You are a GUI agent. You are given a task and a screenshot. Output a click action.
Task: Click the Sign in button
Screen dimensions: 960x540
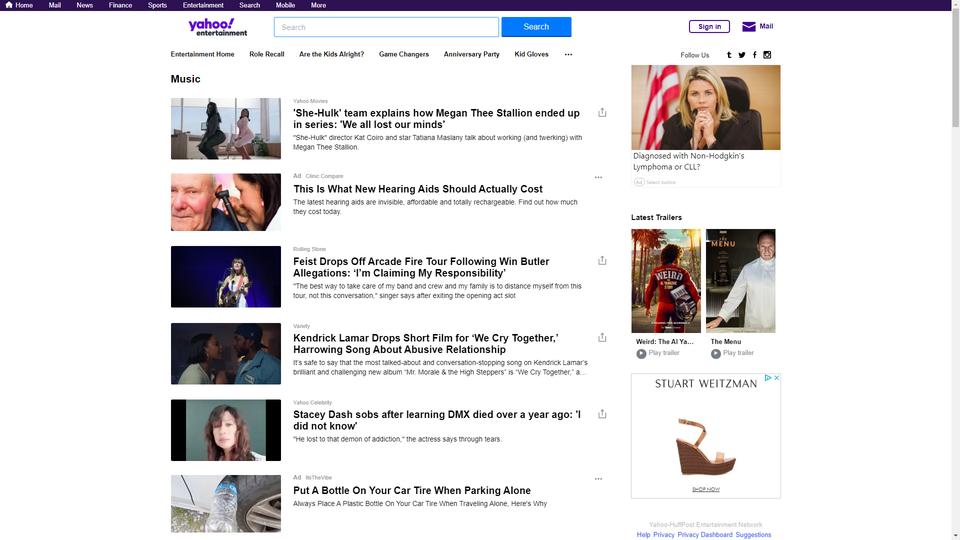709,26
